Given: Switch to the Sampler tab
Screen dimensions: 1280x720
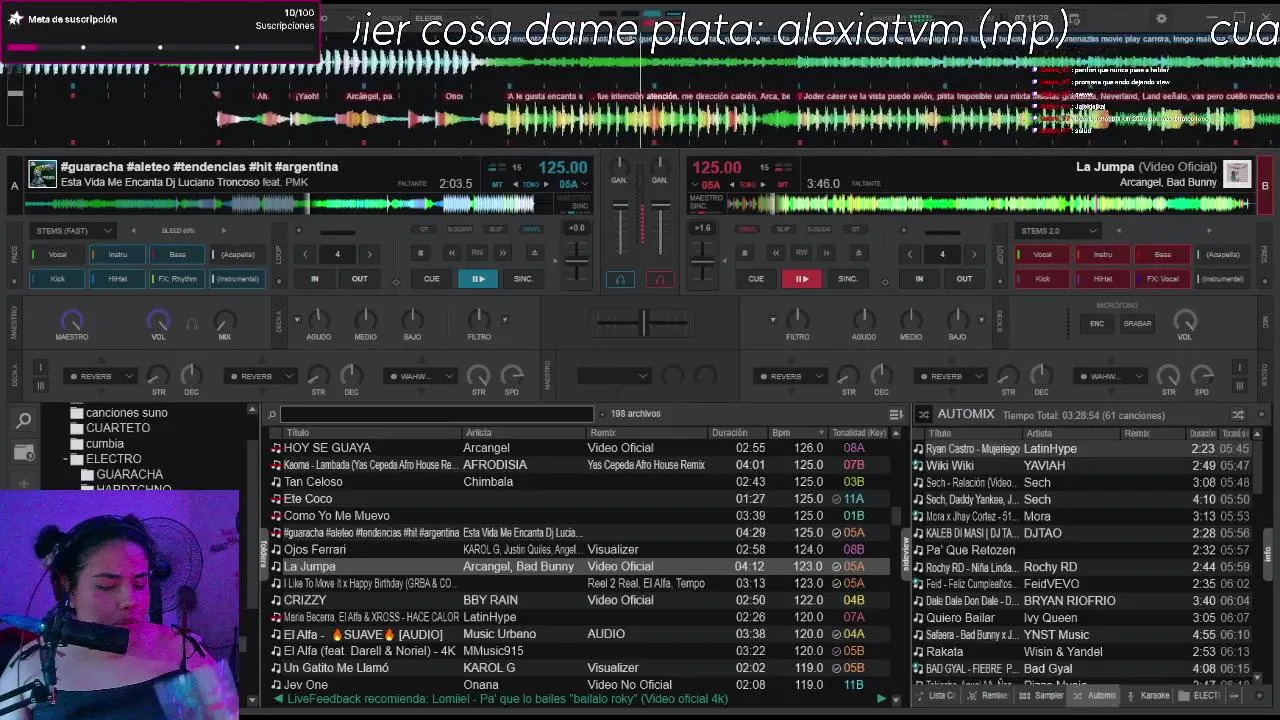Looking at the screenshot, I should tap(1043, 696).
